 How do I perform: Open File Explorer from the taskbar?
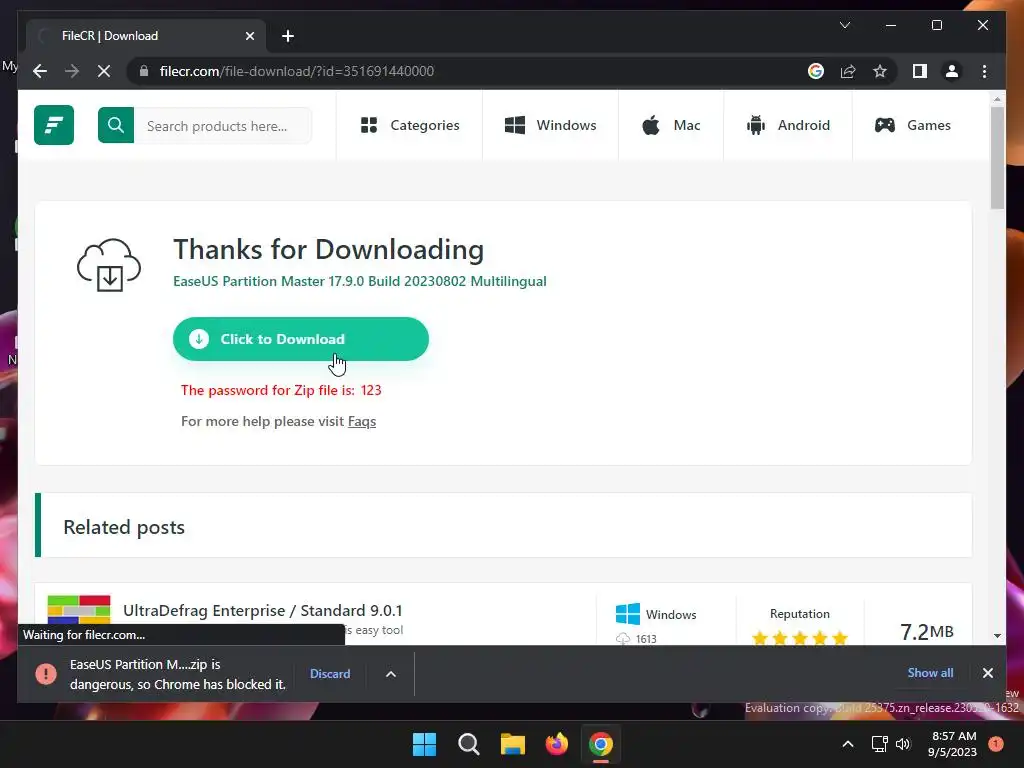pos(513,744)
